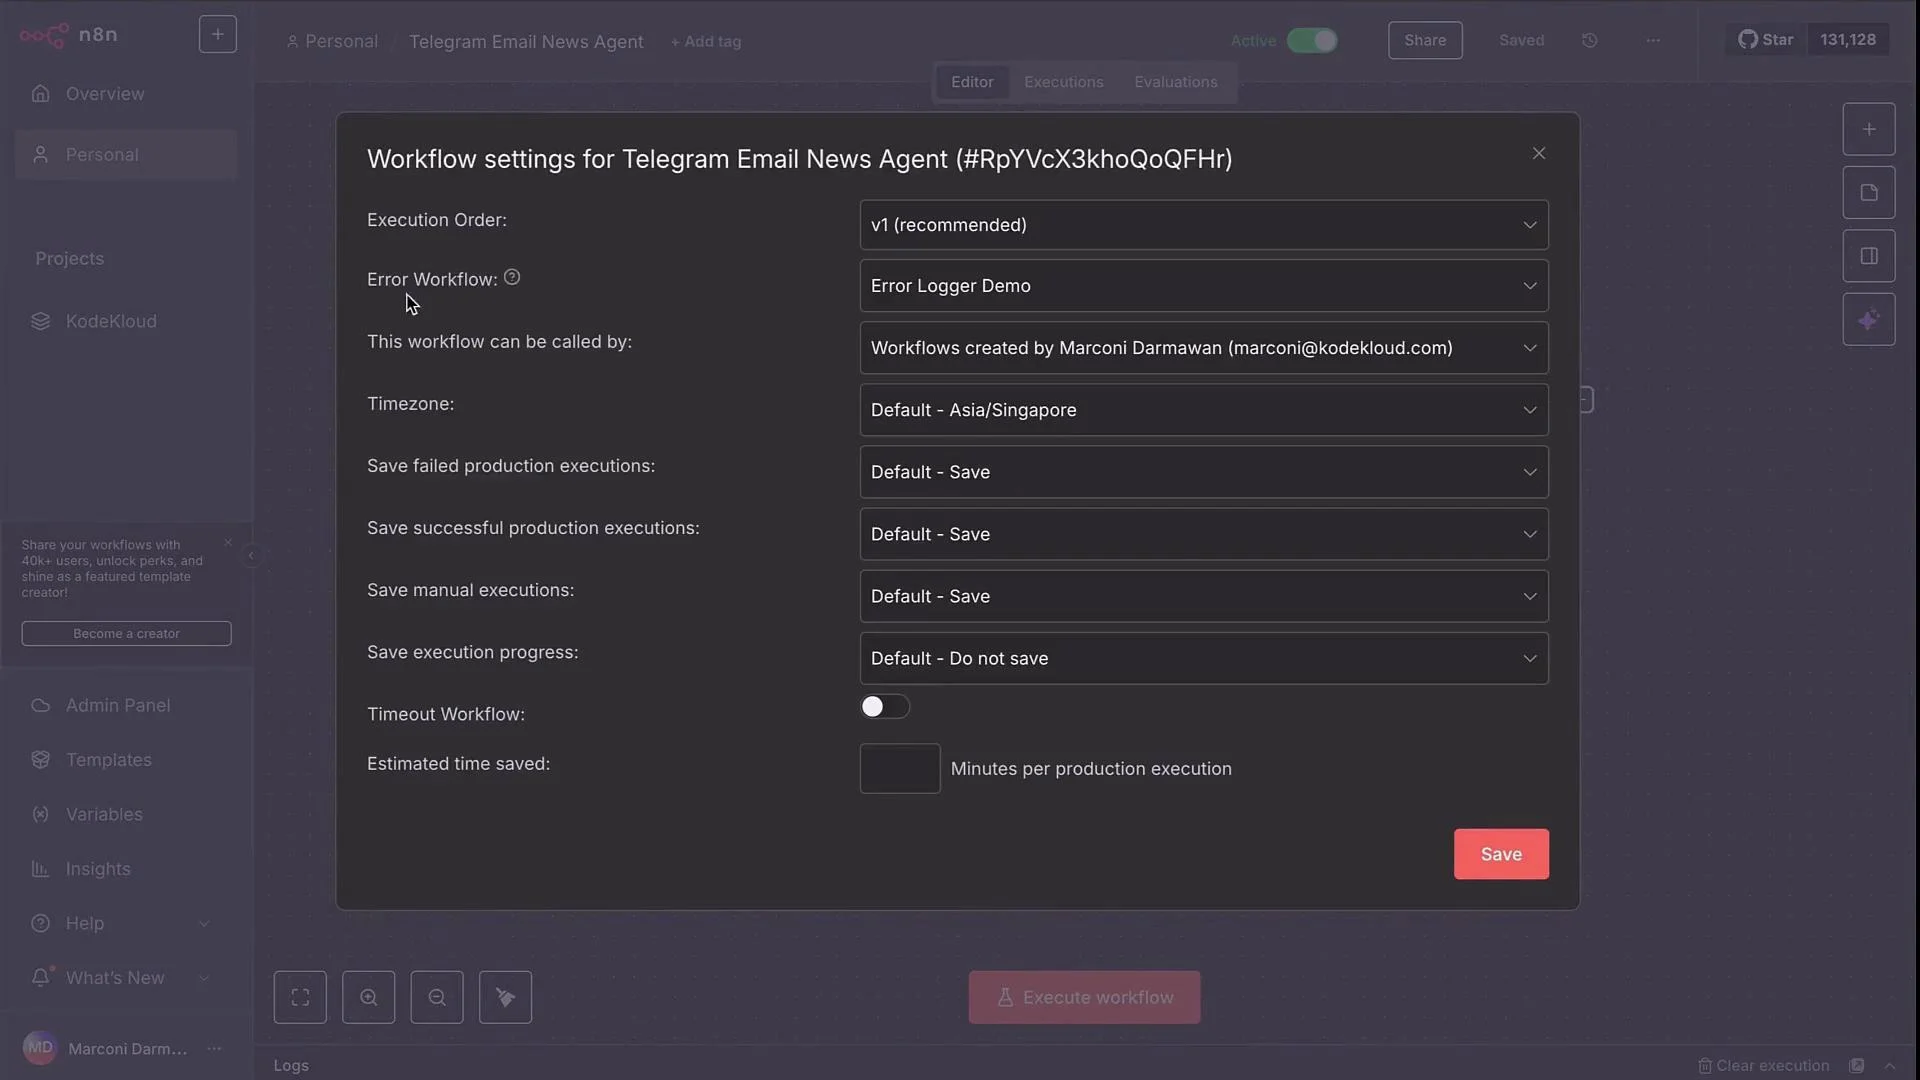Click the fit-to-view canvas icon
Image resolution: width=1920 pixels, height=1080 pixels.
tap(300, 997)
